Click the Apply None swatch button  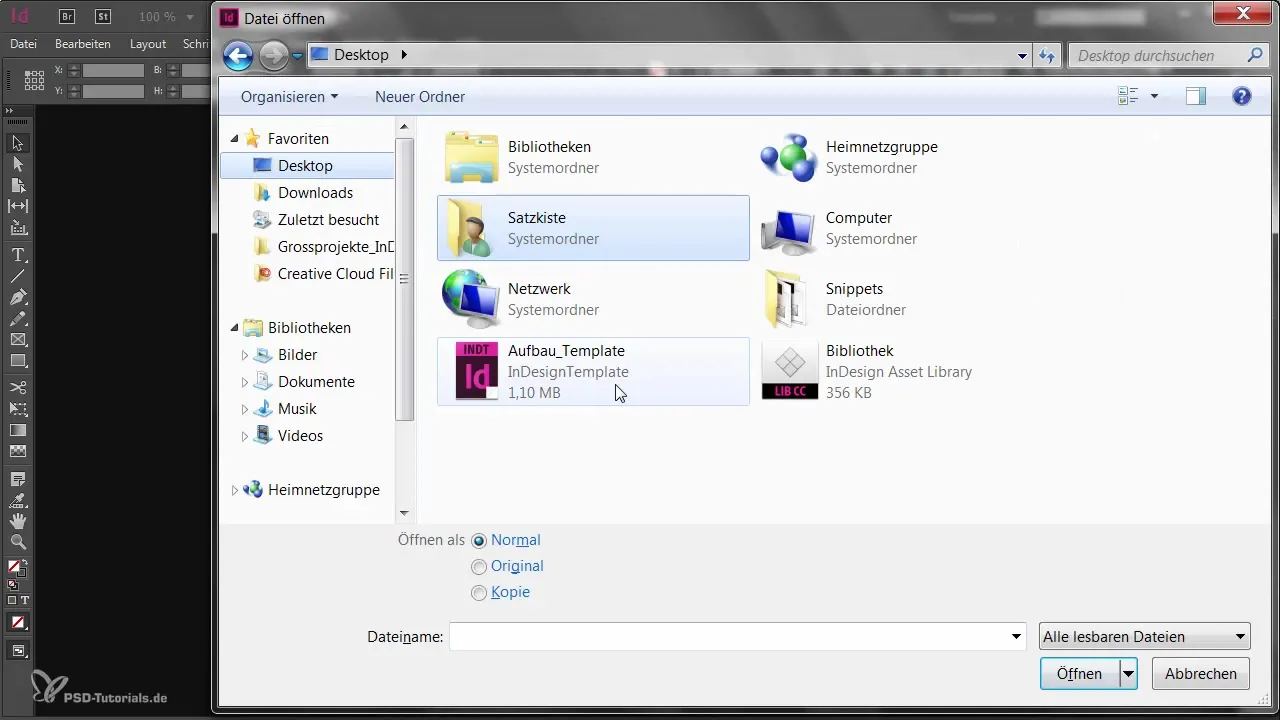click(x=18, y=622)
